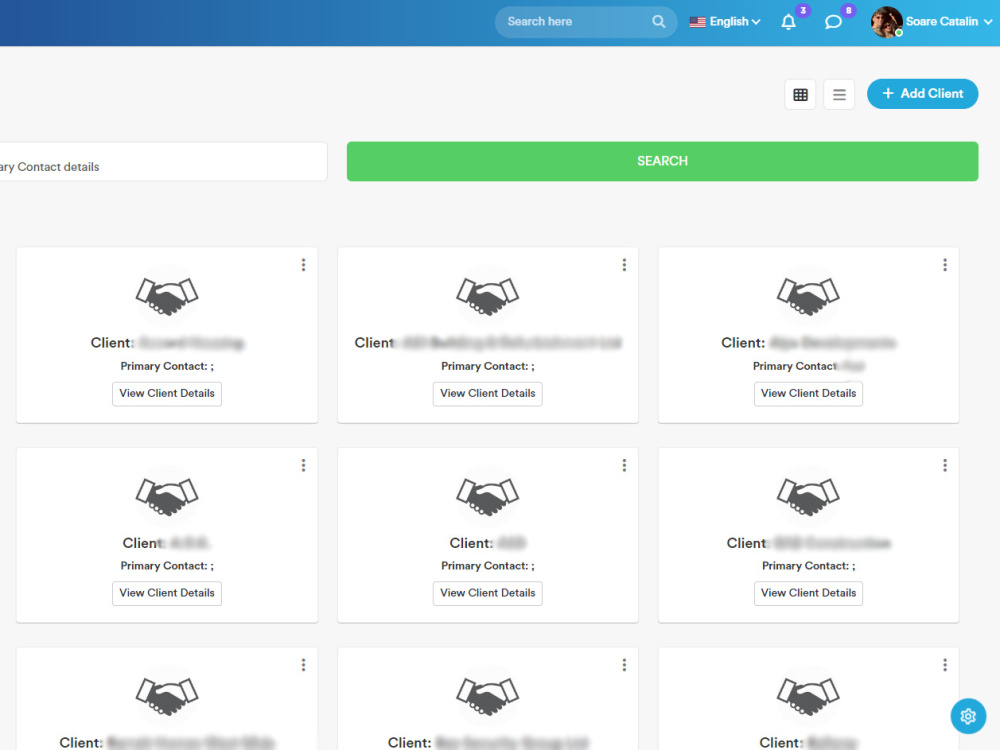Screen dimensions: 1000x750
Task: Open the chat messages bubble icon
Action: pos(833,22)
